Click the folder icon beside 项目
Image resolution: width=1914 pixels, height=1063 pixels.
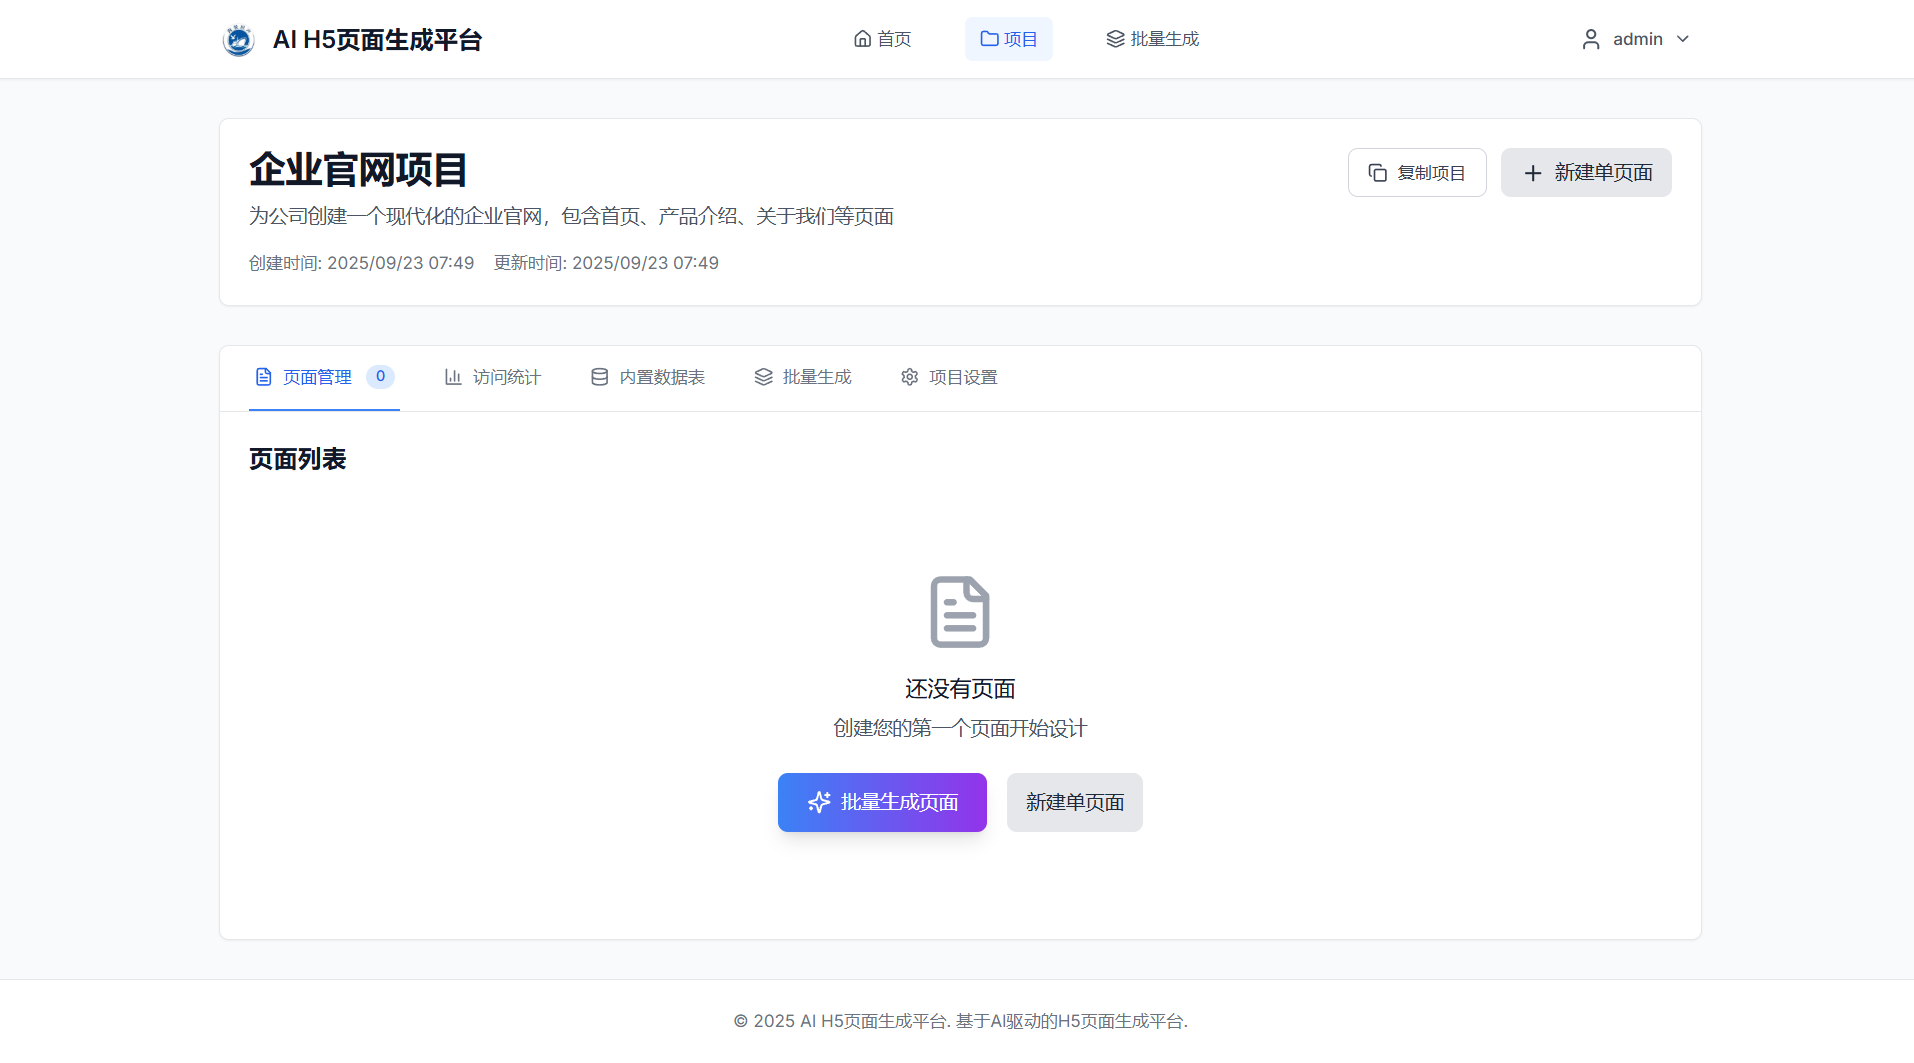(x=988, y=39)
